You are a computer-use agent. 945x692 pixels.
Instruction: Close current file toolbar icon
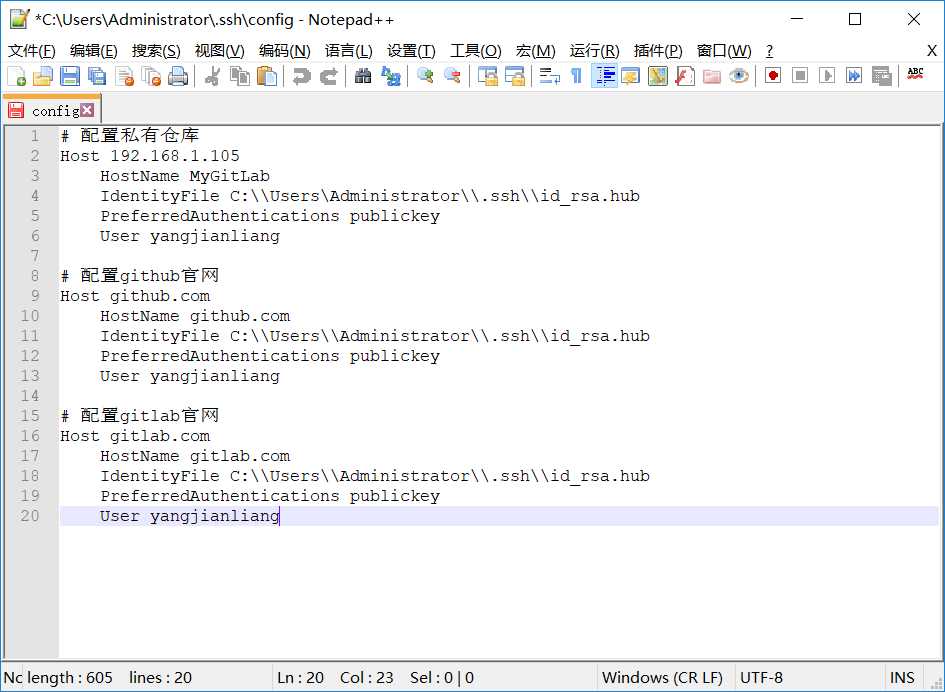[124, 77]
